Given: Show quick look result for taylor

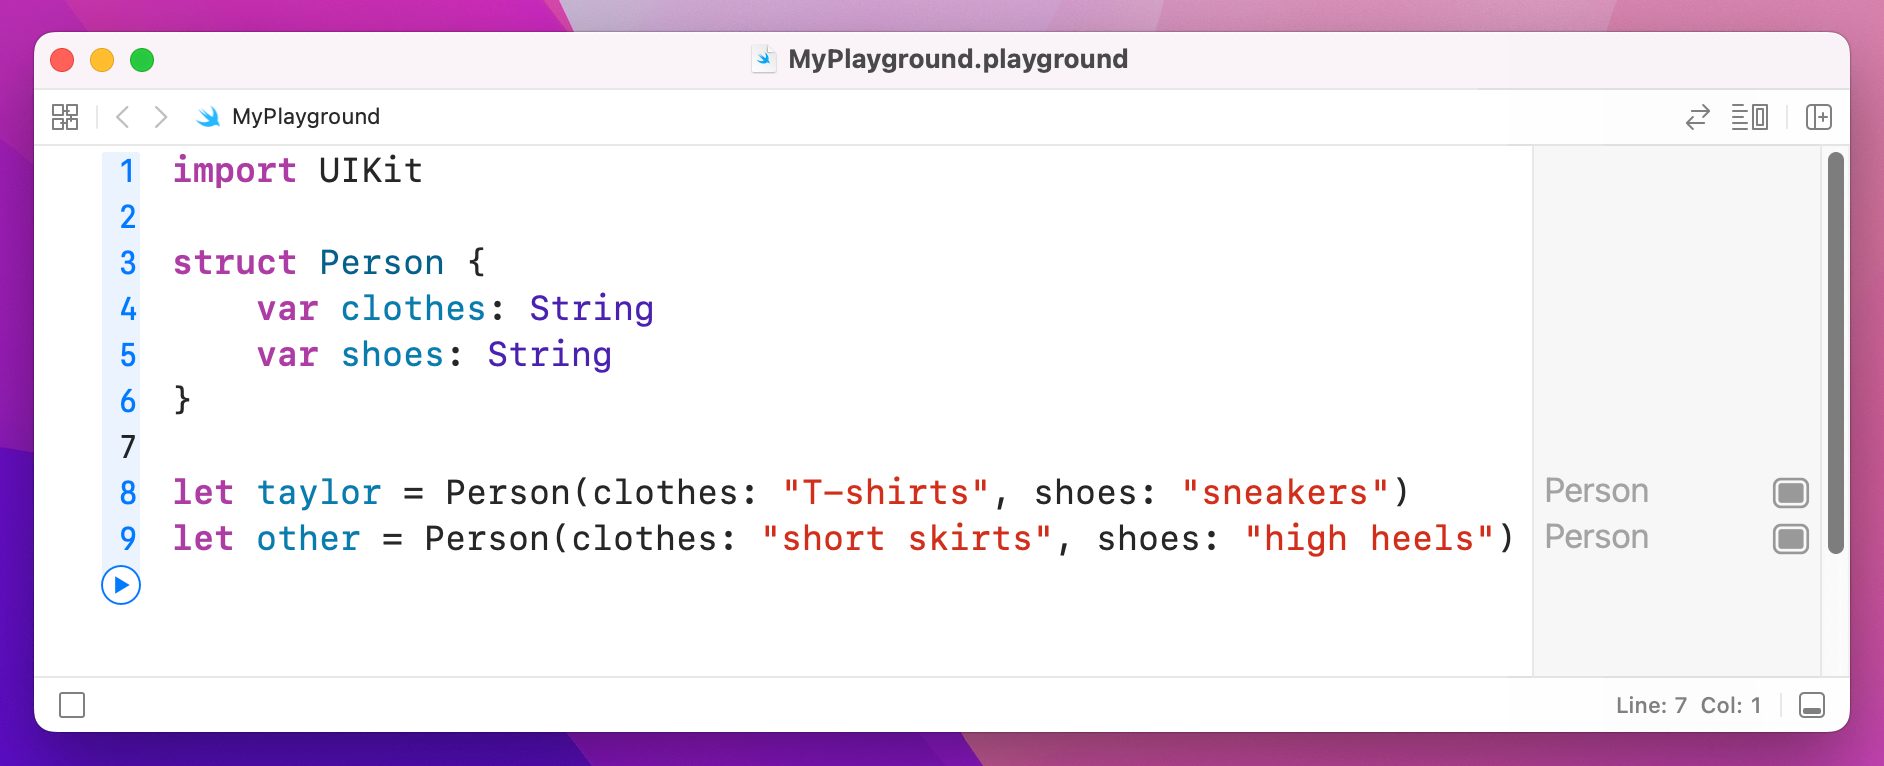Looking at the screenshot, I should point(1791,493).
